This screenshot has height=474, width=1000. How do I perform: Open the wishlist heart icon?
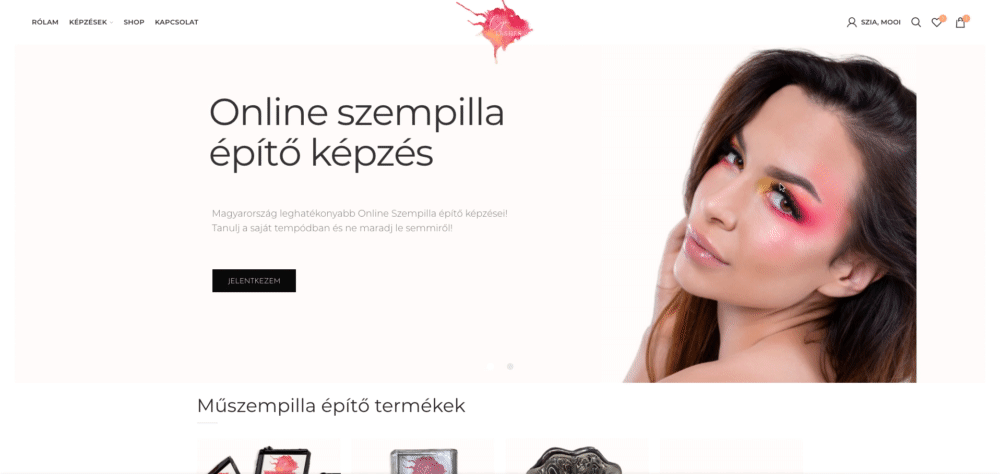(x=936, y=23)
